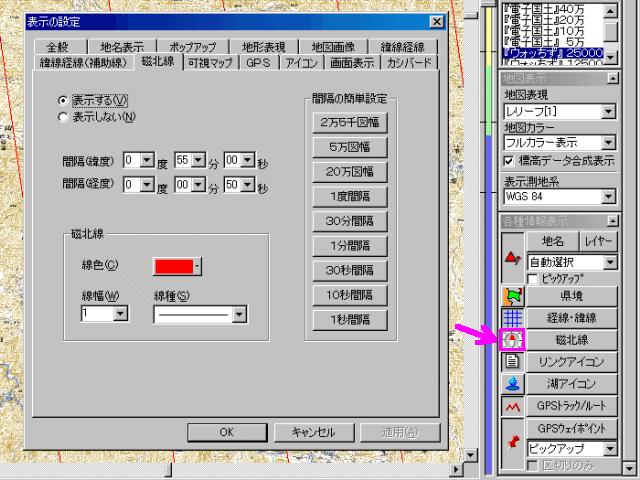Open the ピックアップ dropdown near the pushpin
The width and height of the screenshot is (640, 480).
(x=610, y=449)
